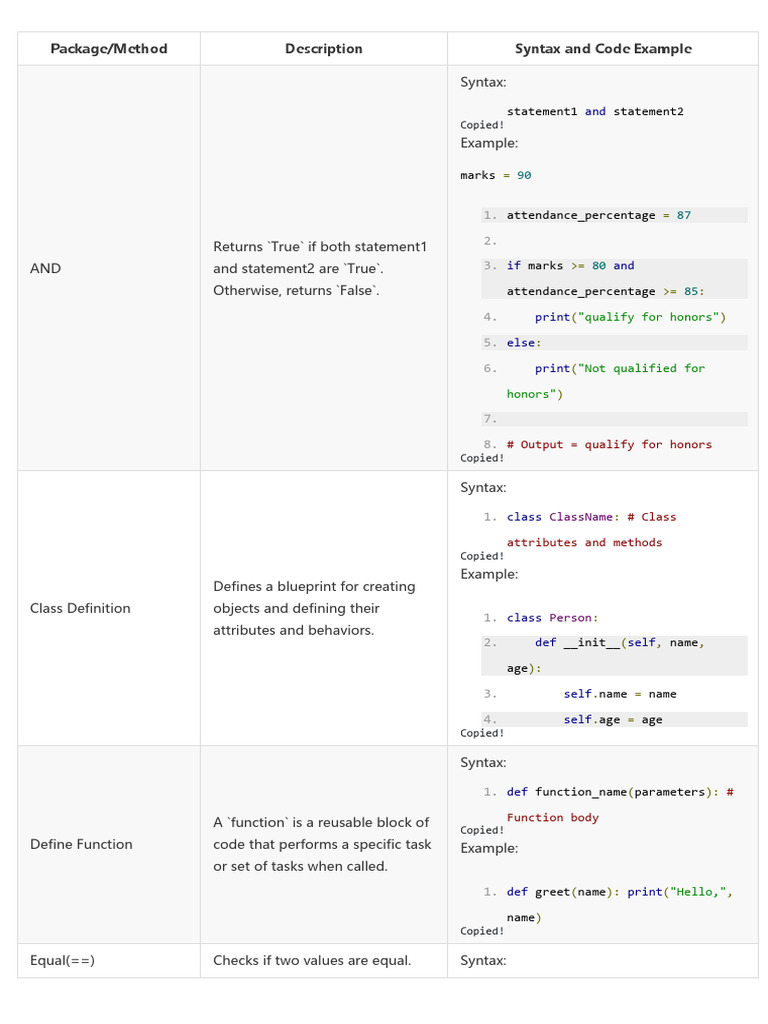
Task: Click the Description column header
Action: 323,49
